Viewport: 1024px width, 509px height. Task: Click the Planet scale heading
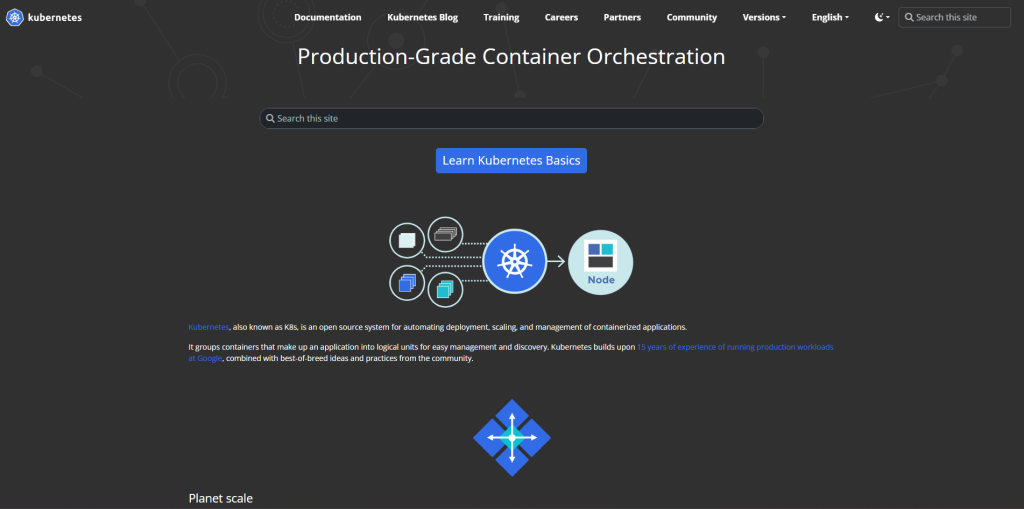click(x=221, y=499)
